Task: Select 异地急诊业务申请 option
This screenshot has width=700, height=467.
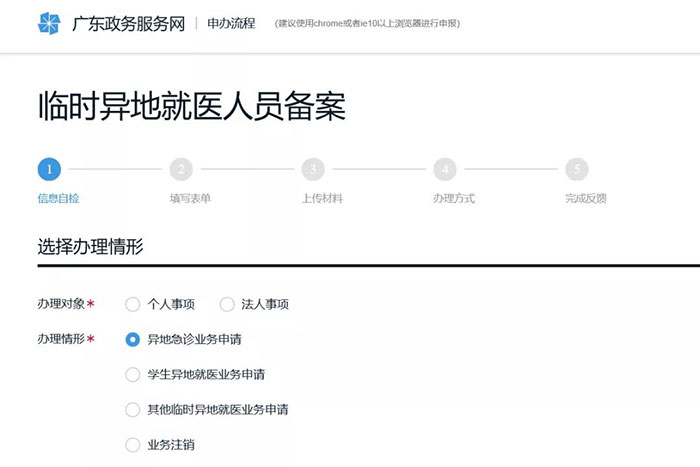Action: point(133,339)
